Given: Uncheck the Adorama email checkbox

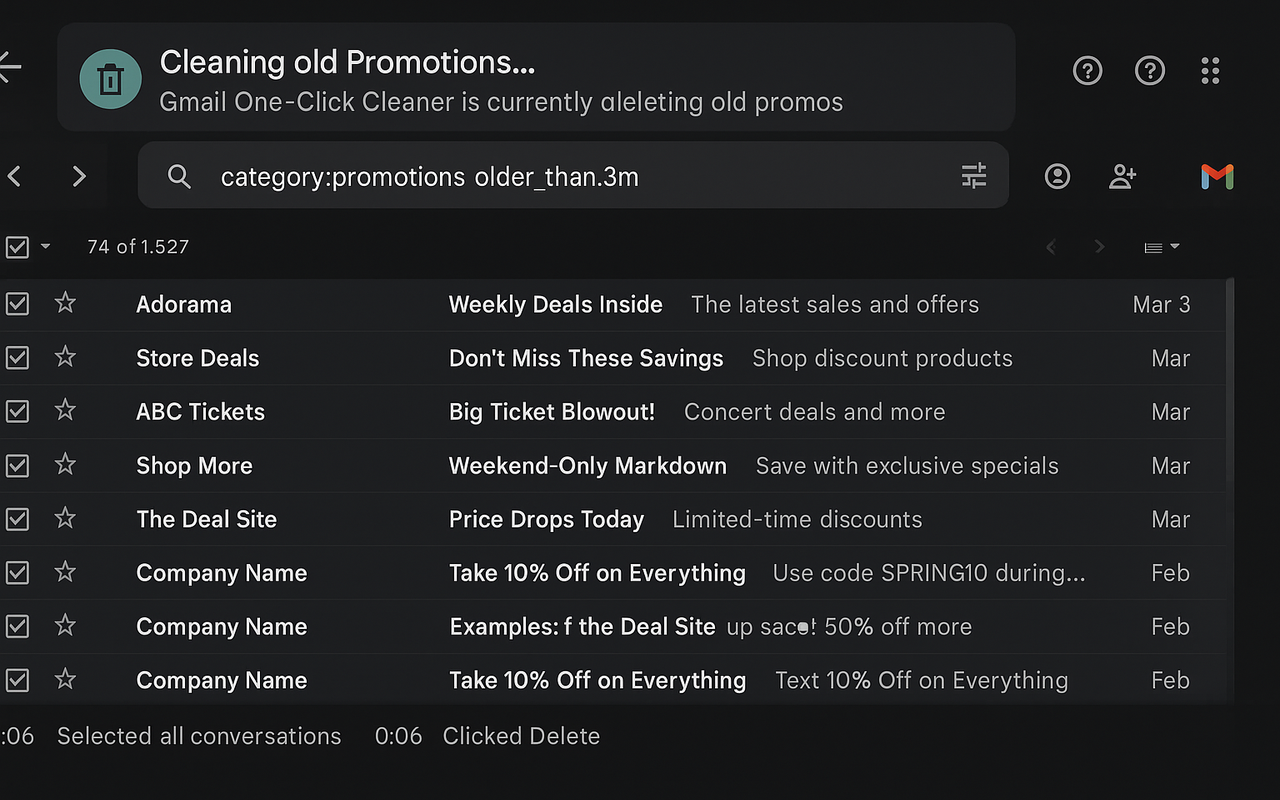Looking at the screenshot, I should point(17,304).
